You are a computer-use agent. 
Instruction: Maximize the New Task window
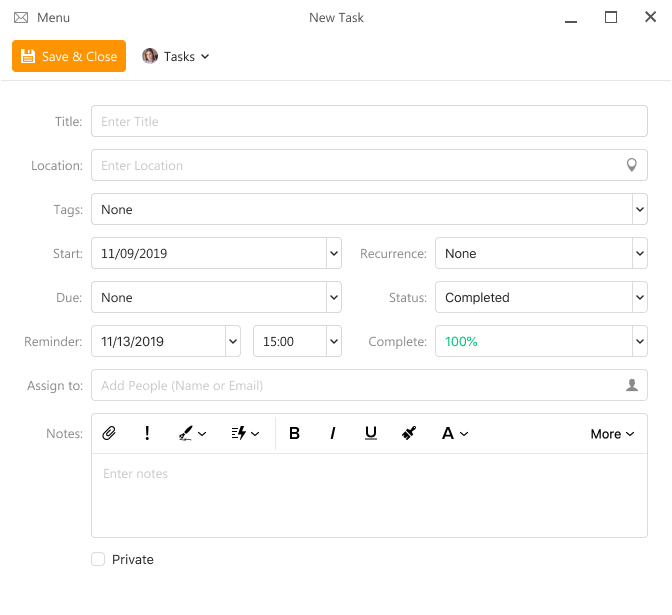click(x=611, y=18)
